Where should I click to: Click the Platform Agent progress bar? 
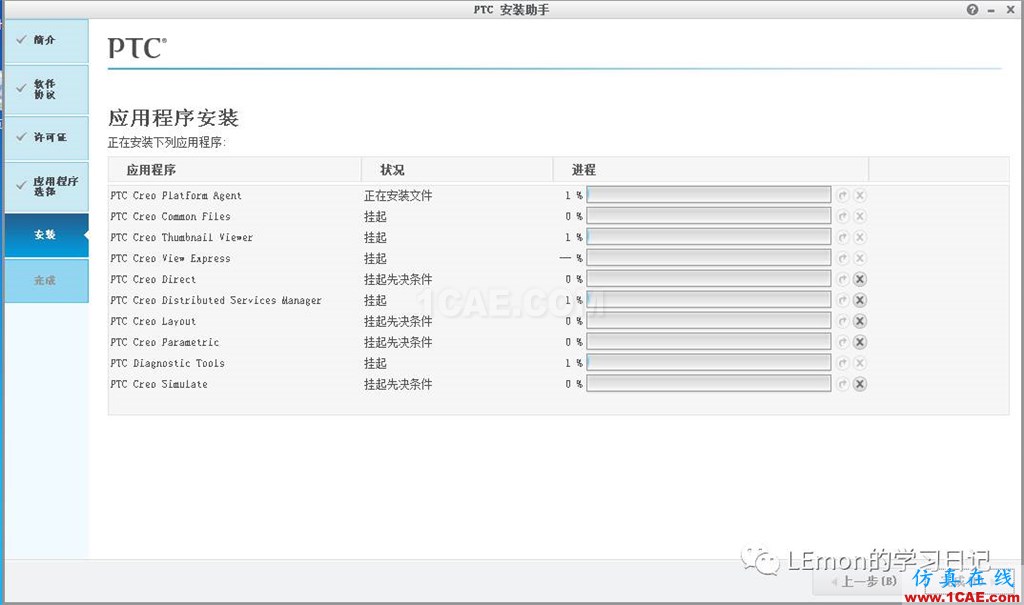[x=709, y=195]
